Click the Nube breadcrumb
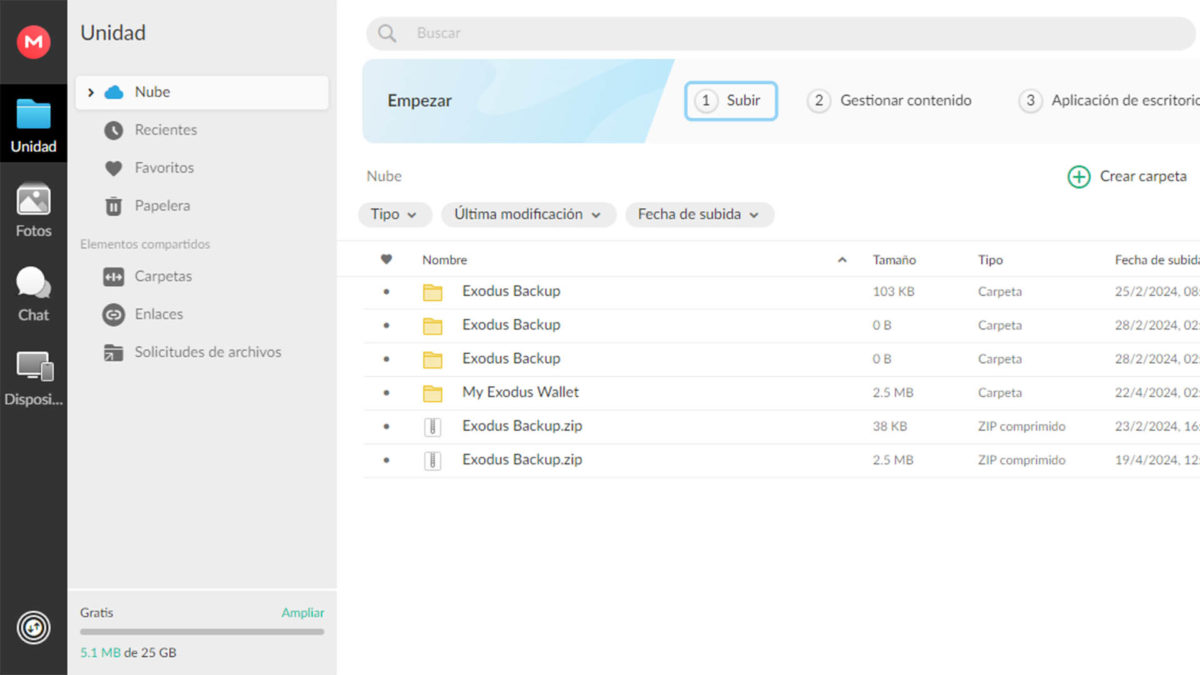1200x675 pixels. click(384, 176)
